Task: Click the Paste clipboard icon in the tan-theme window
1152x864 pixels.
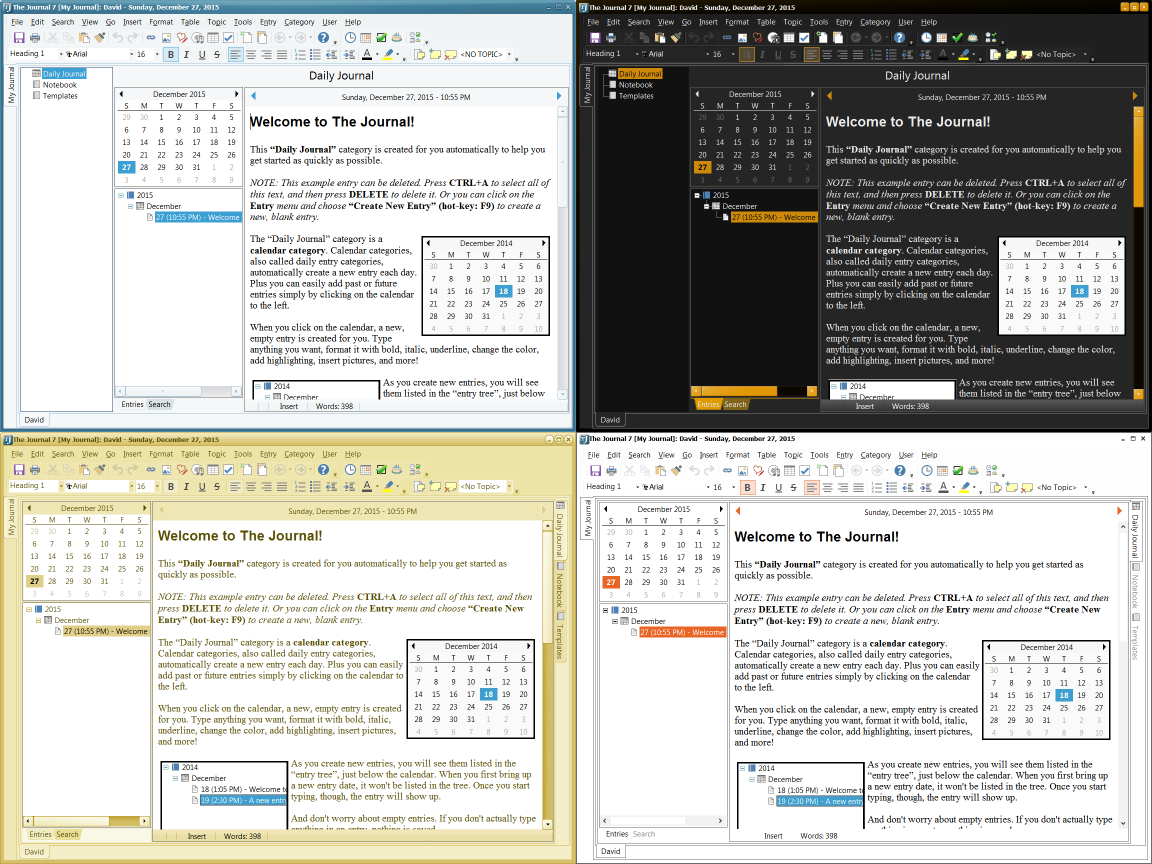Action: pos(84,469)
